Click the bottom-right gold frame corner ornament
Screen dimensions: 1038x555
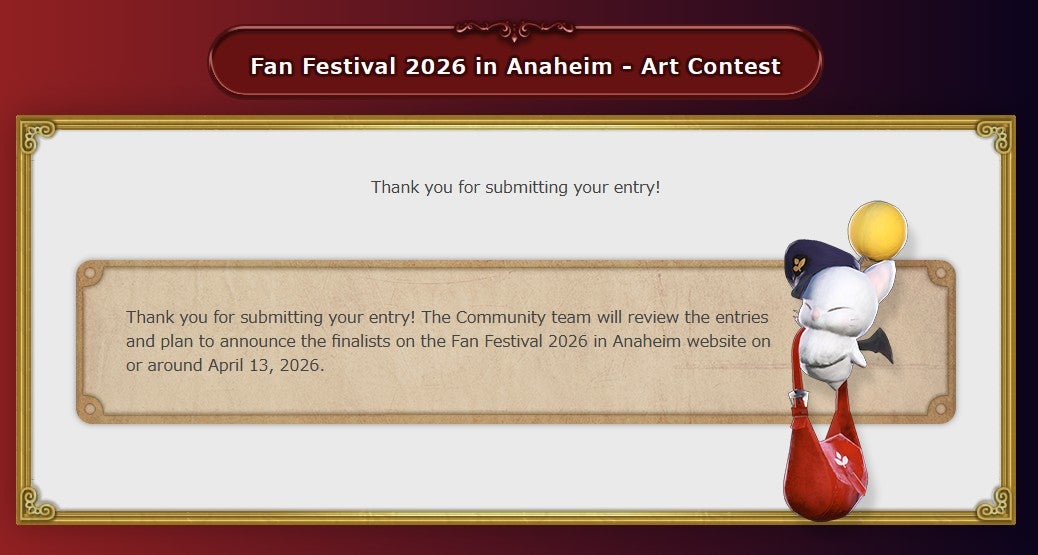pos(996,504)
